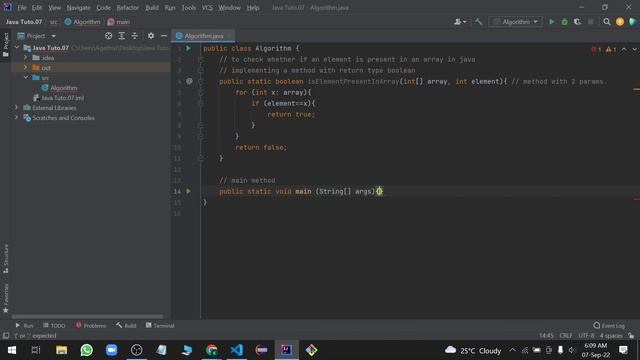640x360 pixels.
Task: Open the TODO tool window
Action: coord(54,325)
